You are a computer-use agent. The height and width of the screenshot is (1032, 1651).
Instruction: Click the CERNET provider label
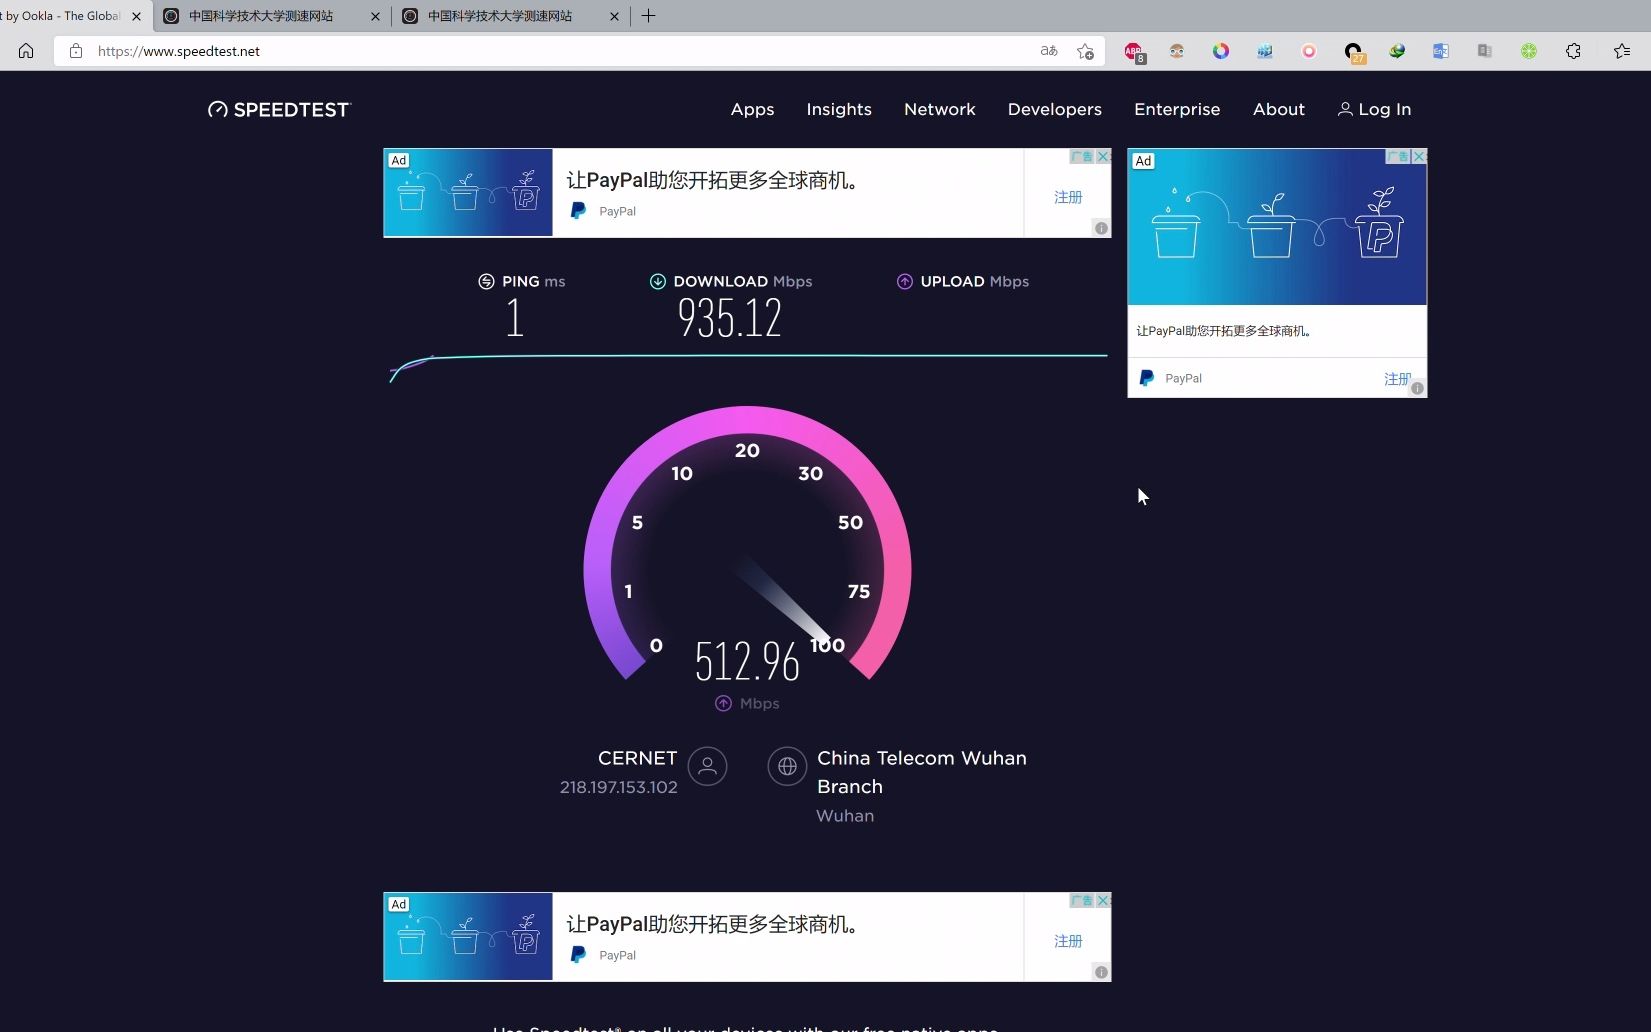point(637,758)
